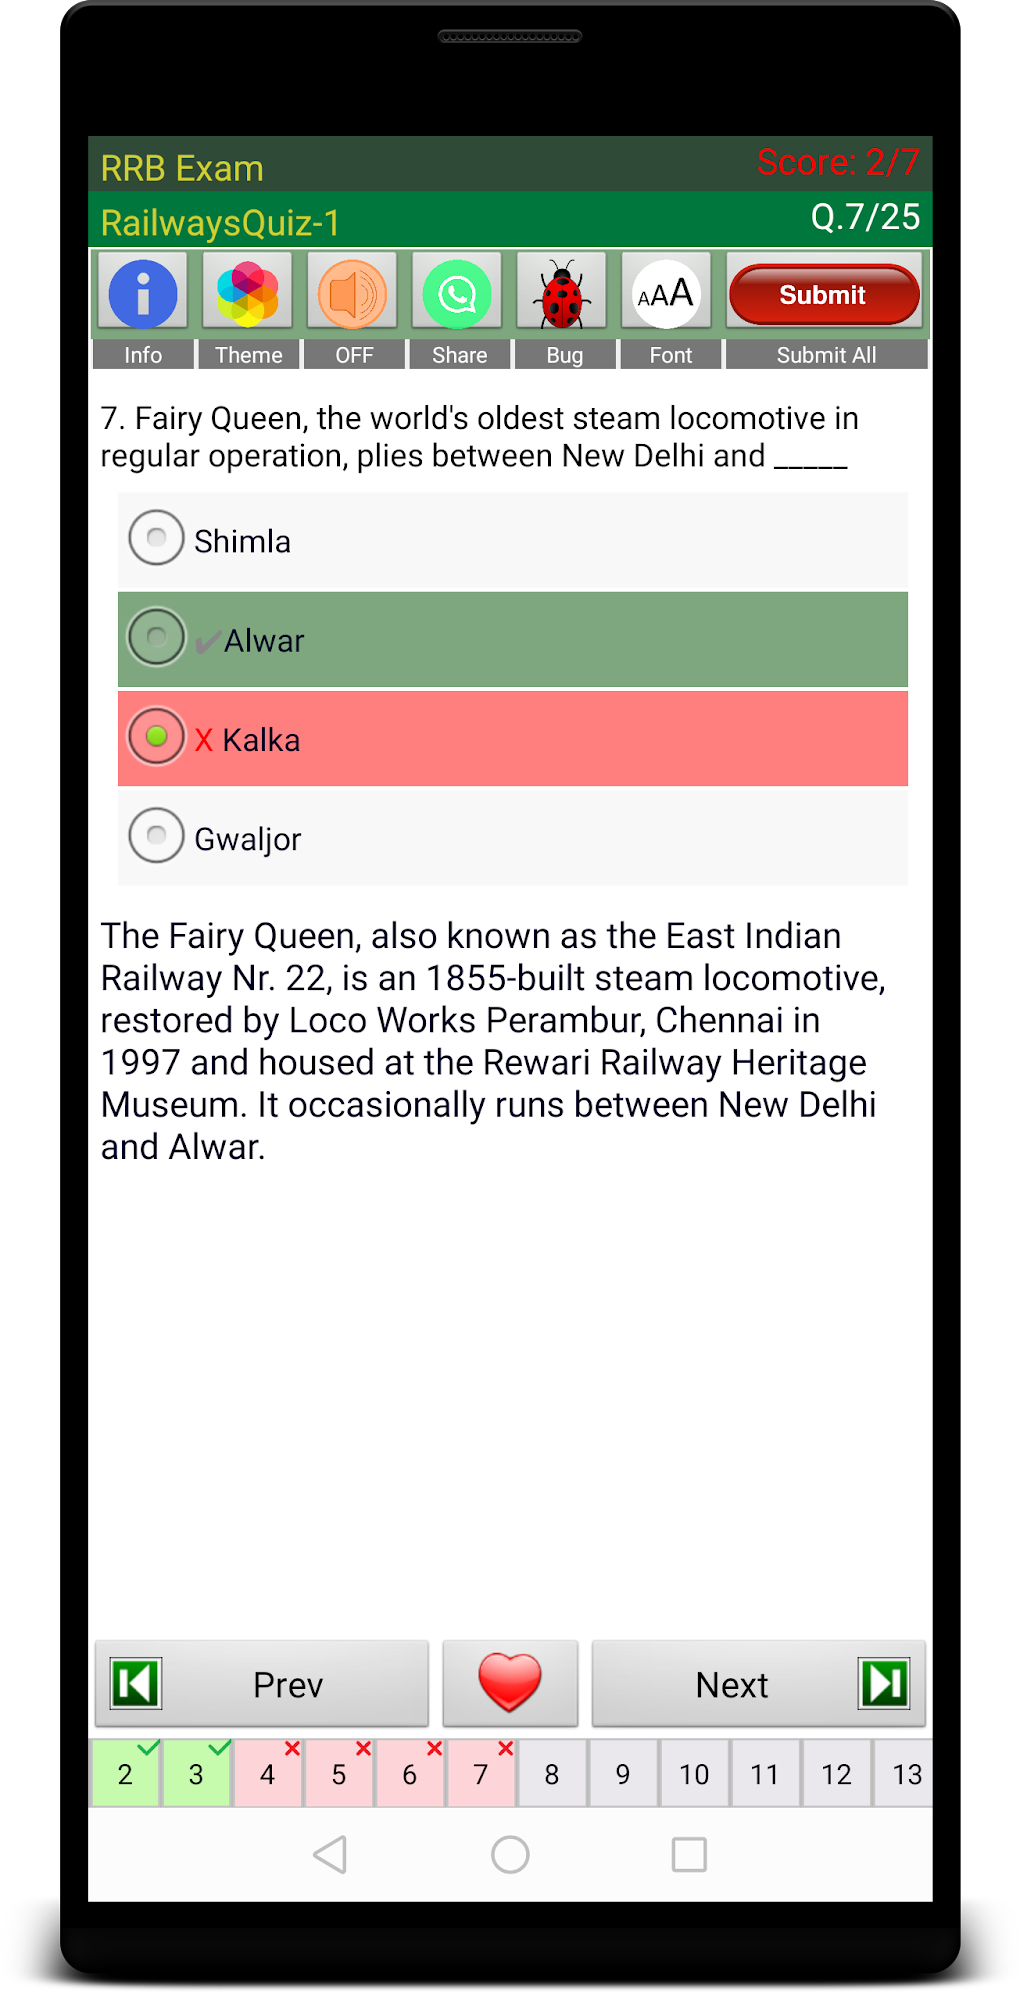Tap the green WhatsApp Share icon
Image resolution: width=1020 pixels, height=1993 pixels.
[458, 293]
